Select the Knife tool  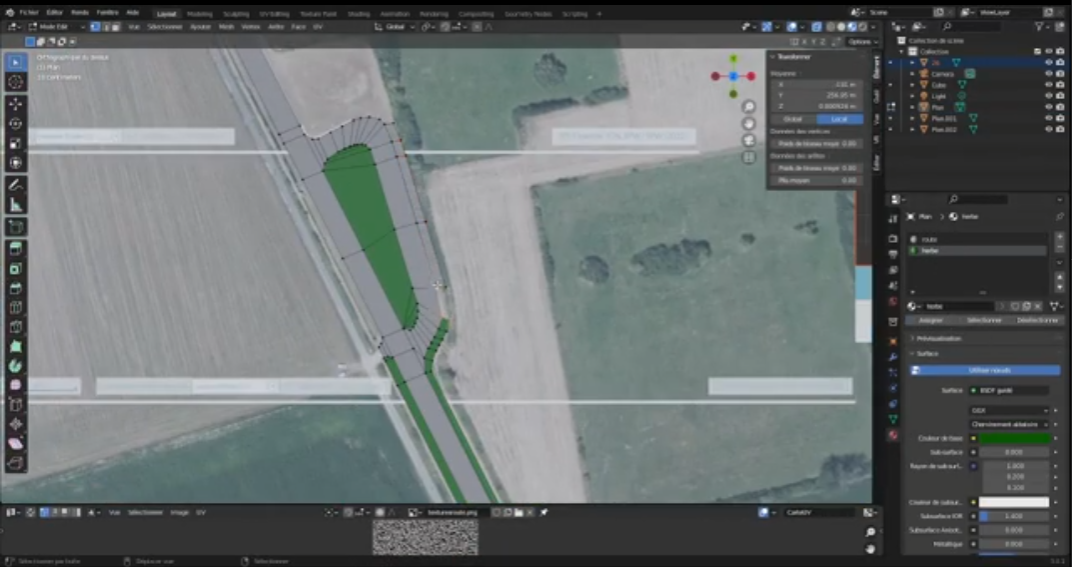(x=16, y=327)
